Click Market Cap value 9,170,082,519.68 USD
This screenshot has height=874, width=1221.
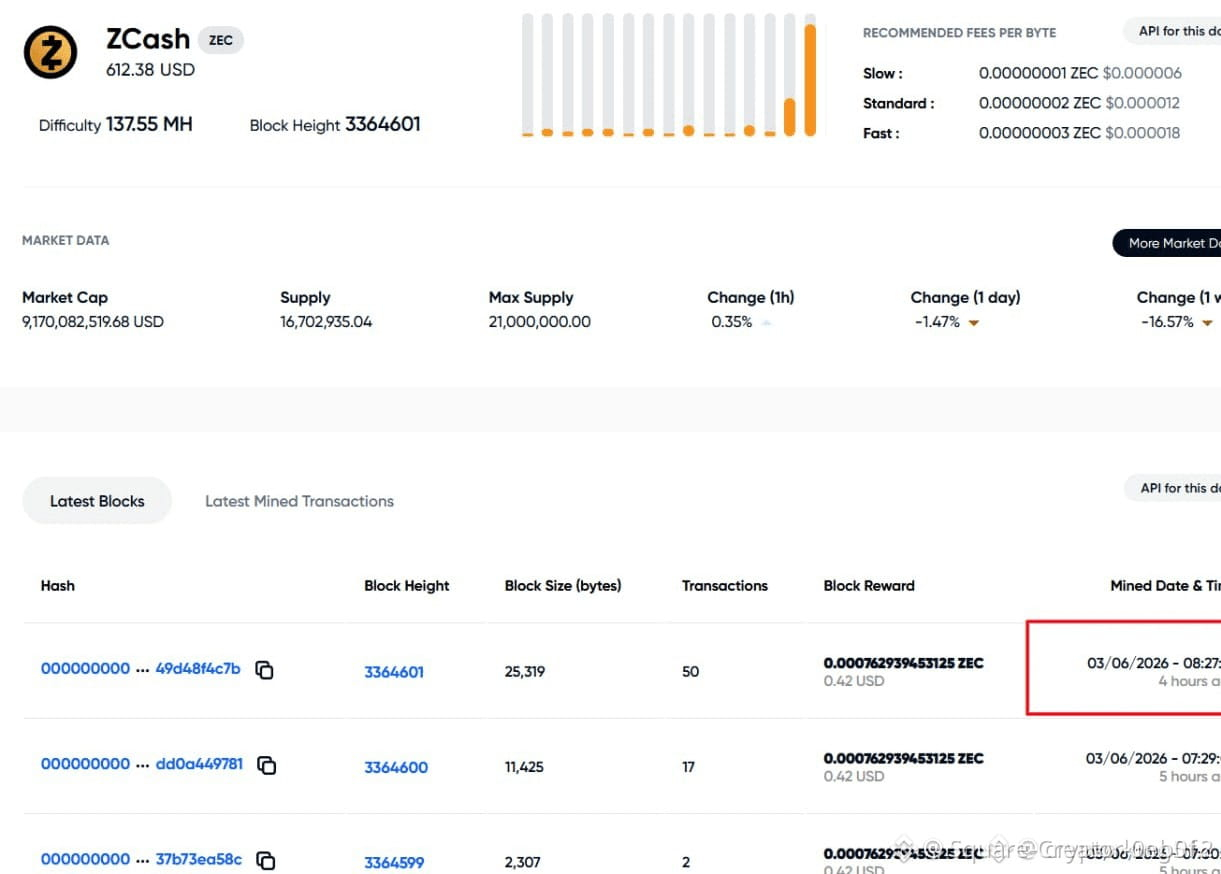[x=93, y=322]
